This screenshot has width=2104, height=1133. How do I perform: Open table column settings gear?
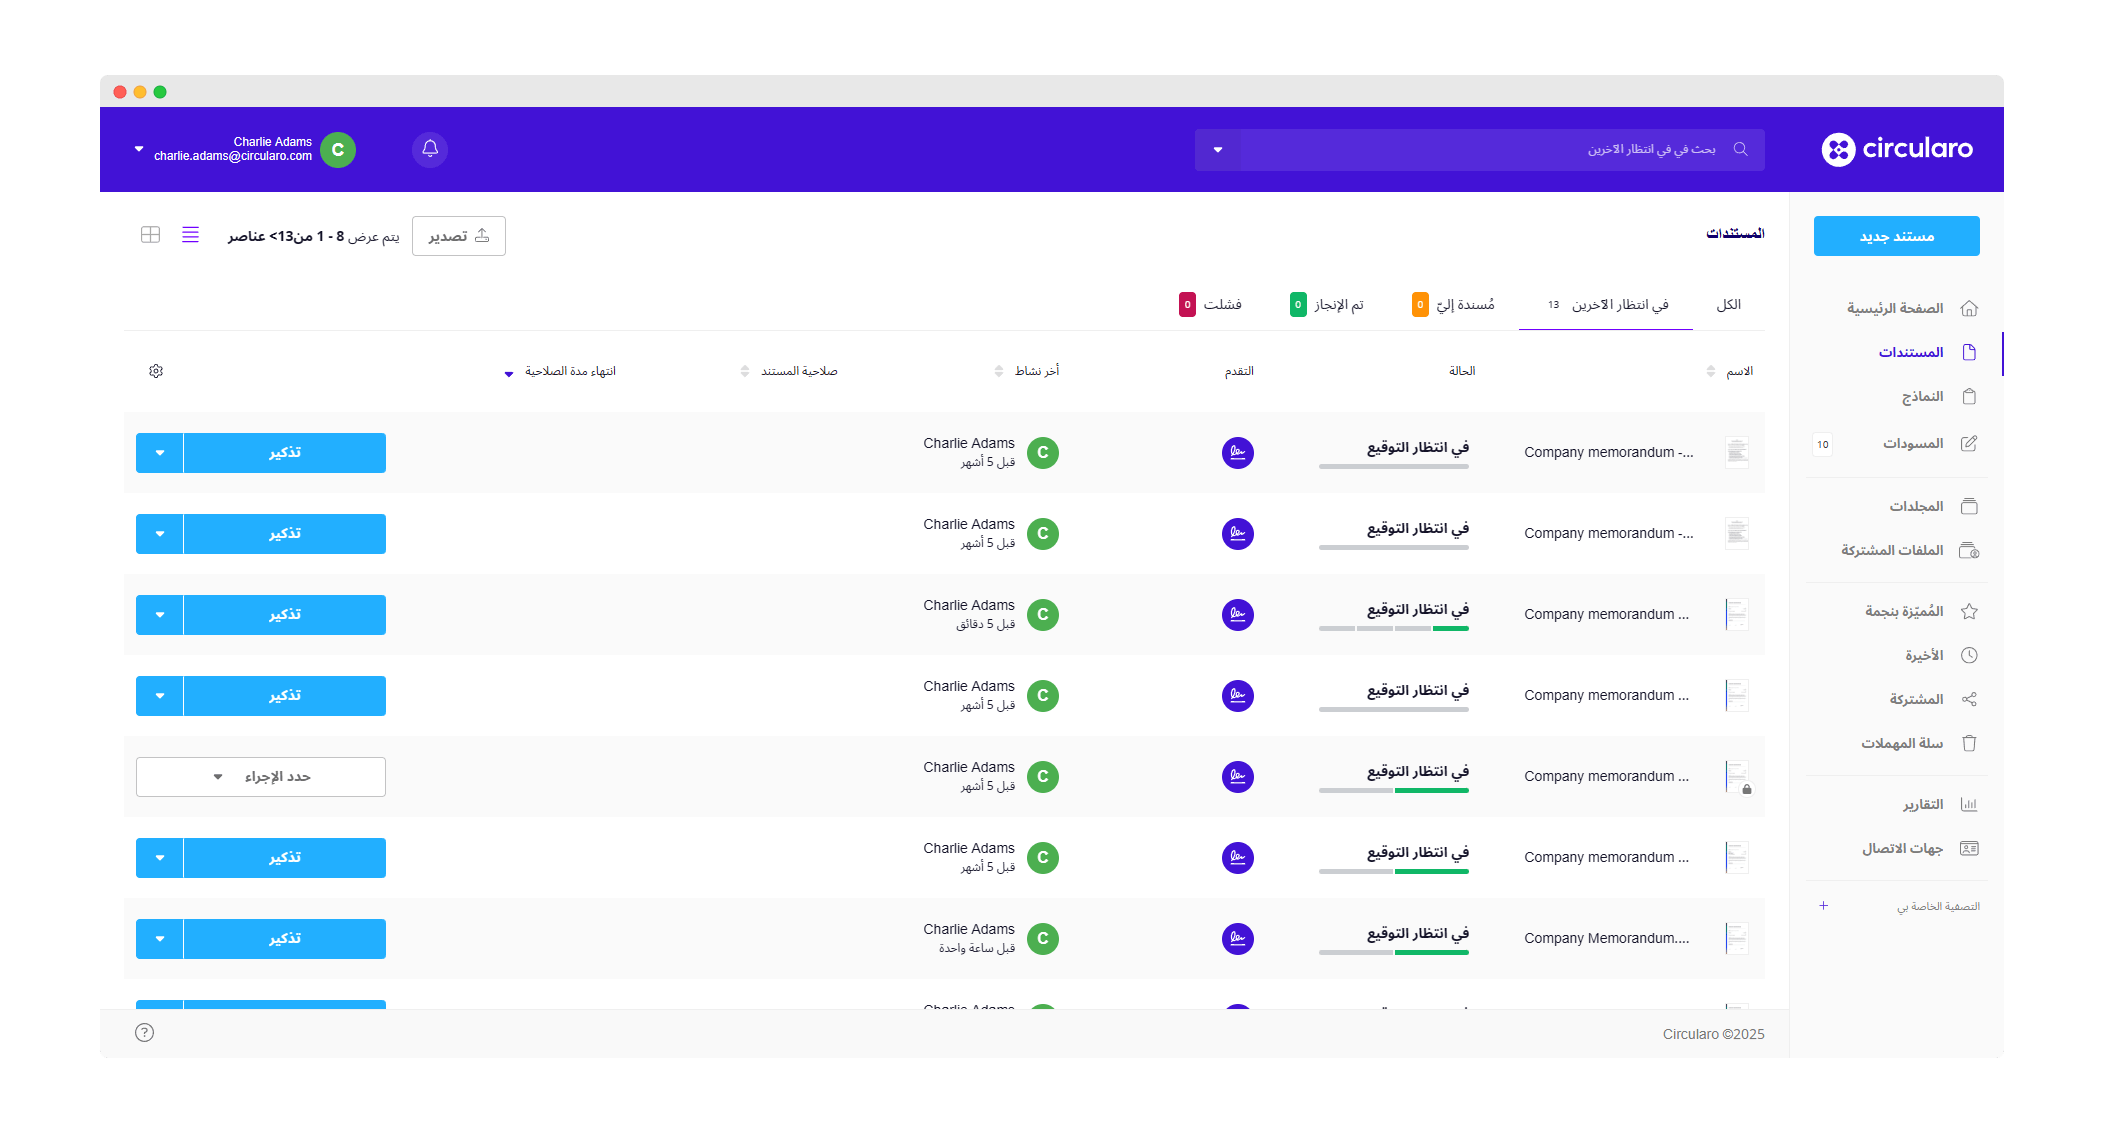156,371
